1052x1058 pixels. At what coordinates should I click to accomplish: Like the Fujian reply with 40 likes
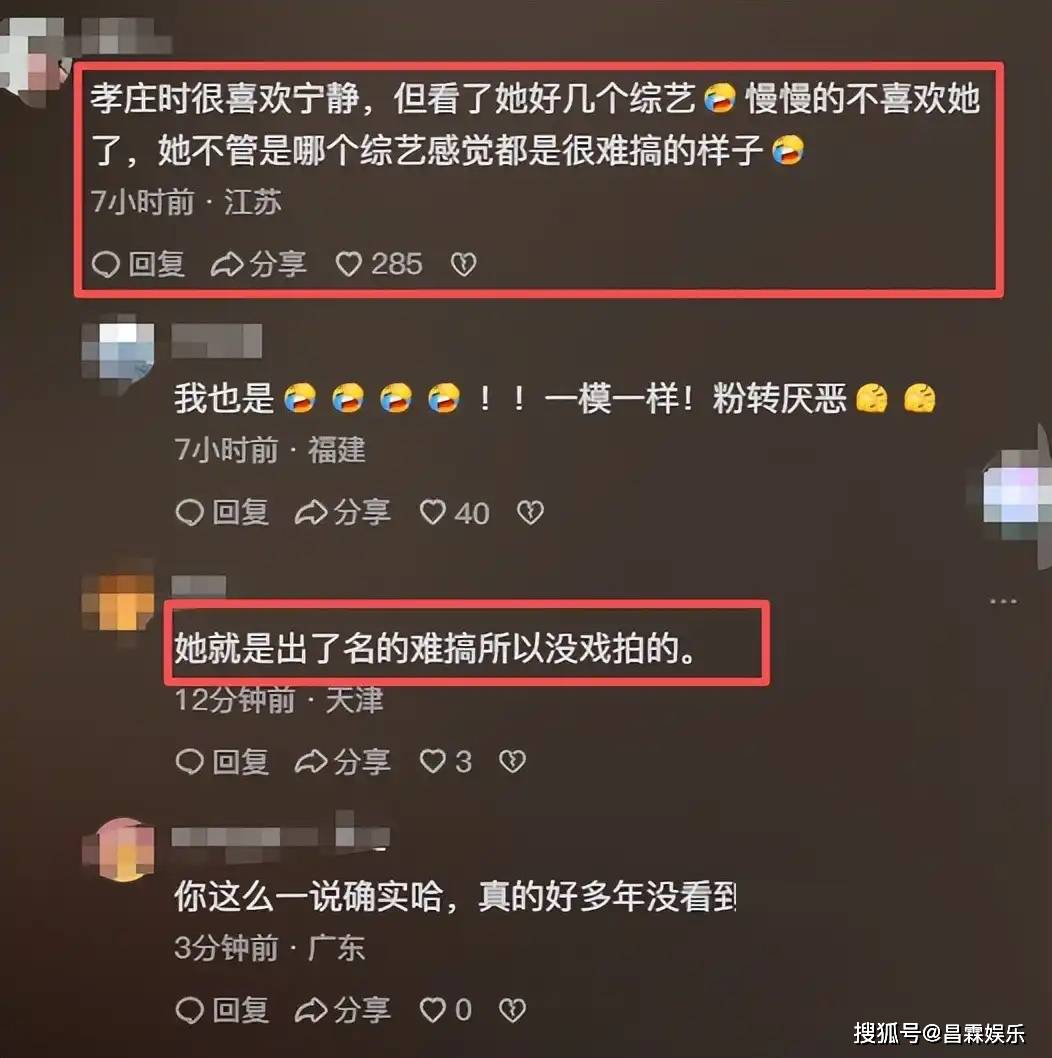454,513
